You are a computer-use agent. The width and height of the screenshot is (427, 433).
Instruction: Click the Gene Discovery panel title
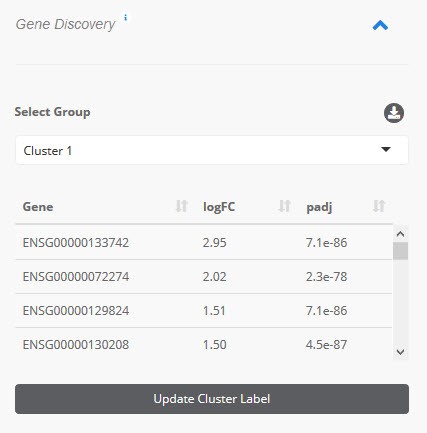click(65, 24)
